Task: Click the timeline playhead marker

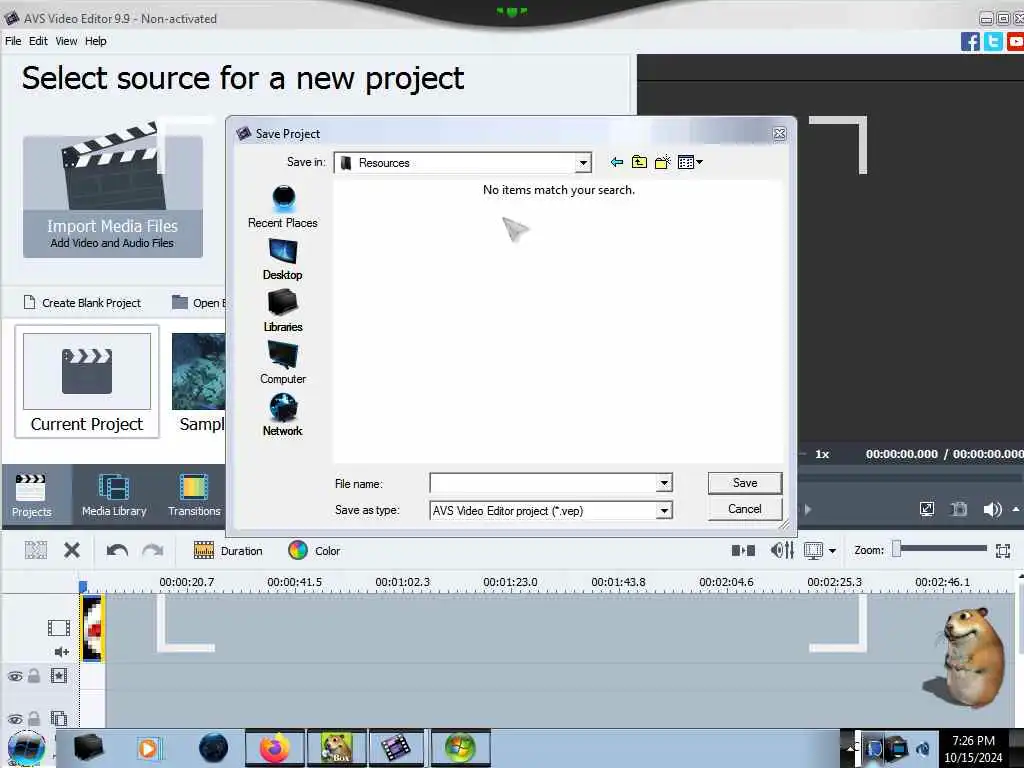Action: (83, 586)
